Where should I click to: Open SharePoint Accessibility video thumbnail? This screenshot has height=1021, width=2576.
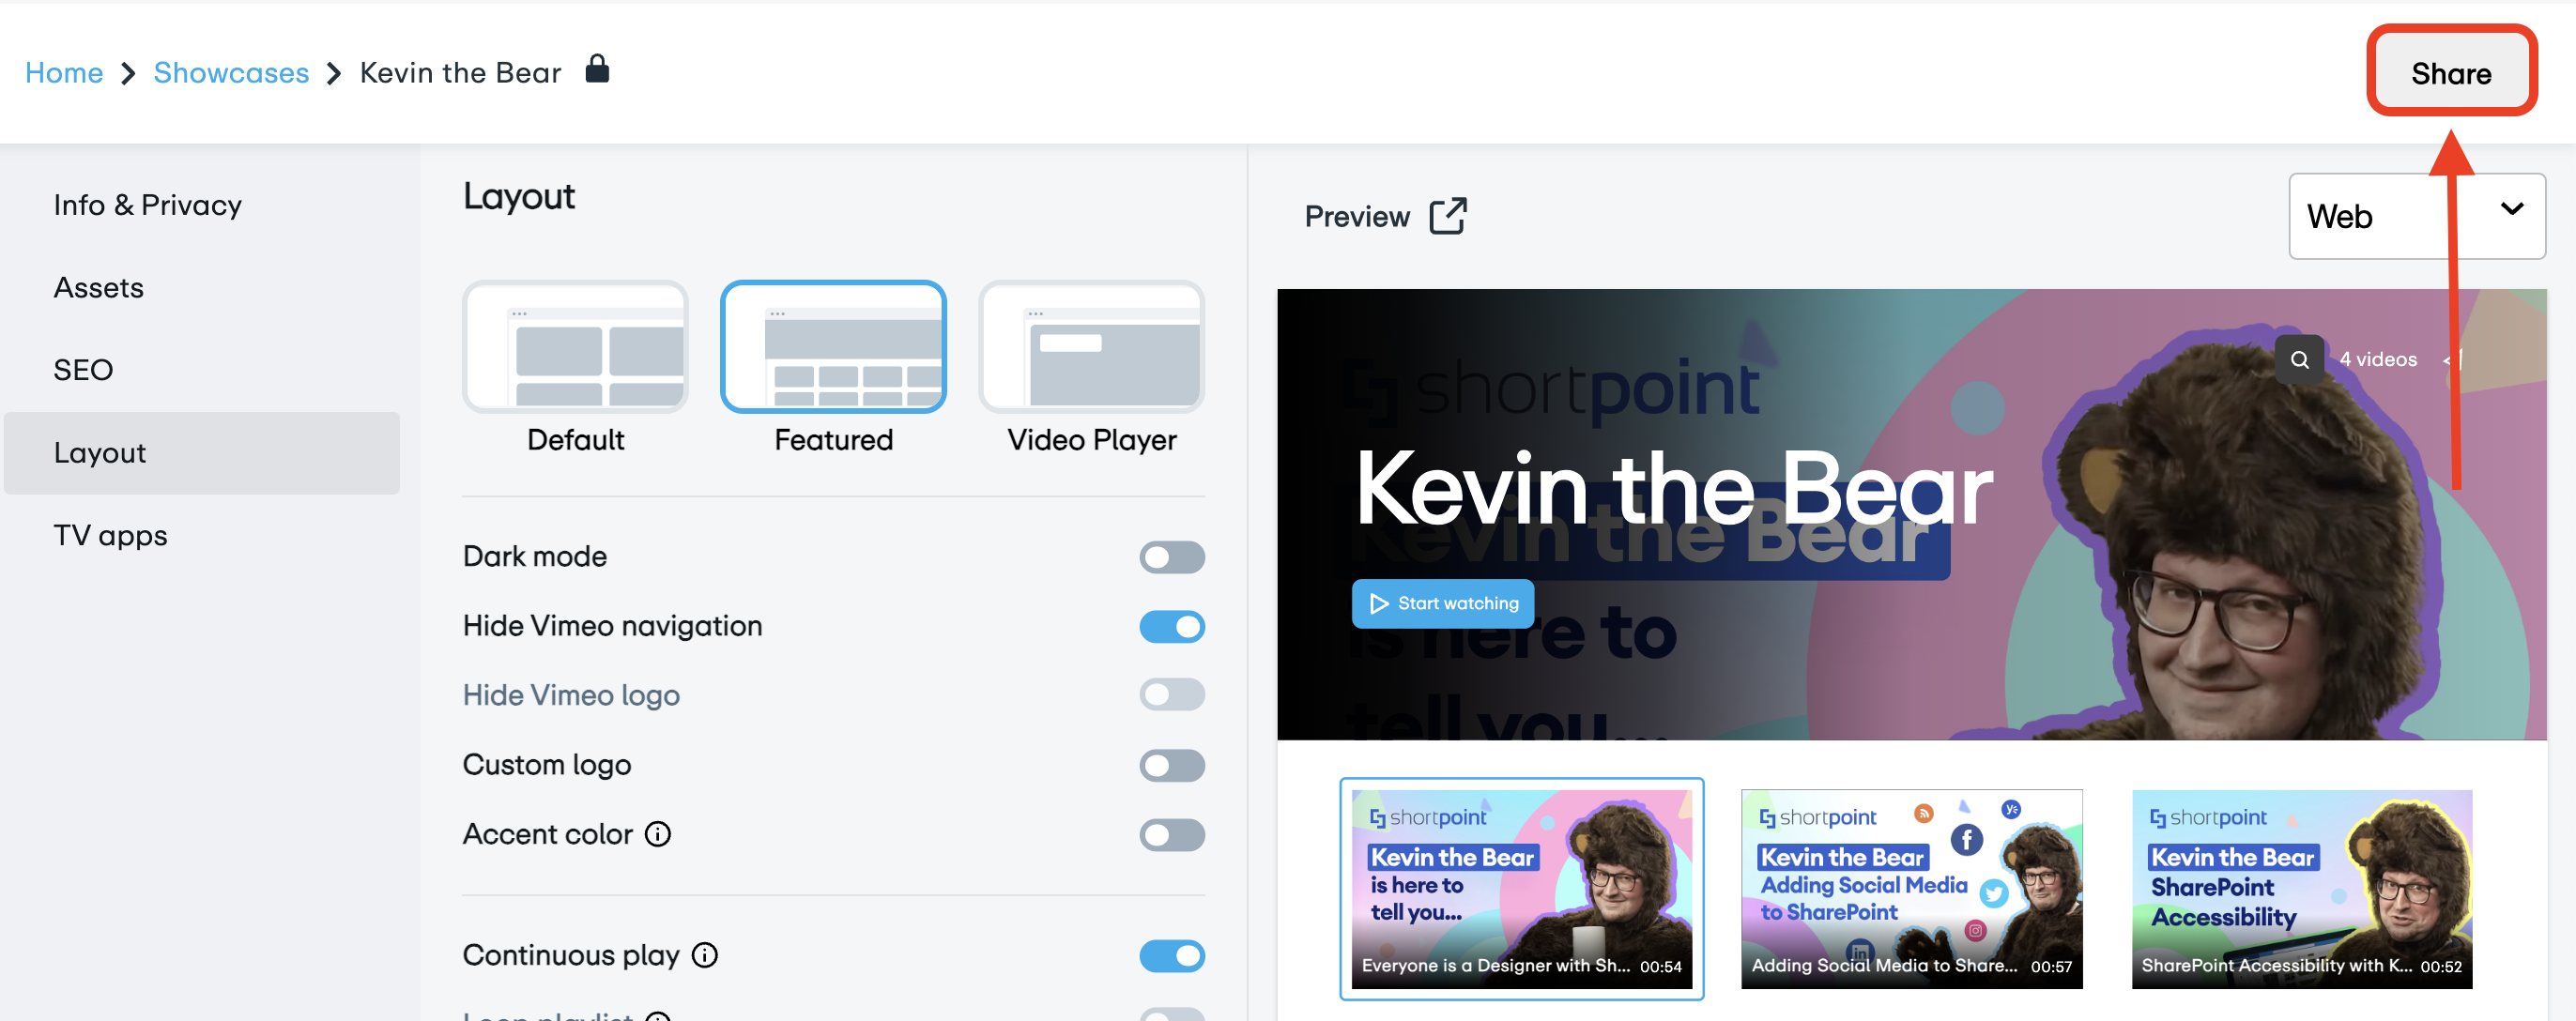pyautogui.click(x=2301, y=888)
